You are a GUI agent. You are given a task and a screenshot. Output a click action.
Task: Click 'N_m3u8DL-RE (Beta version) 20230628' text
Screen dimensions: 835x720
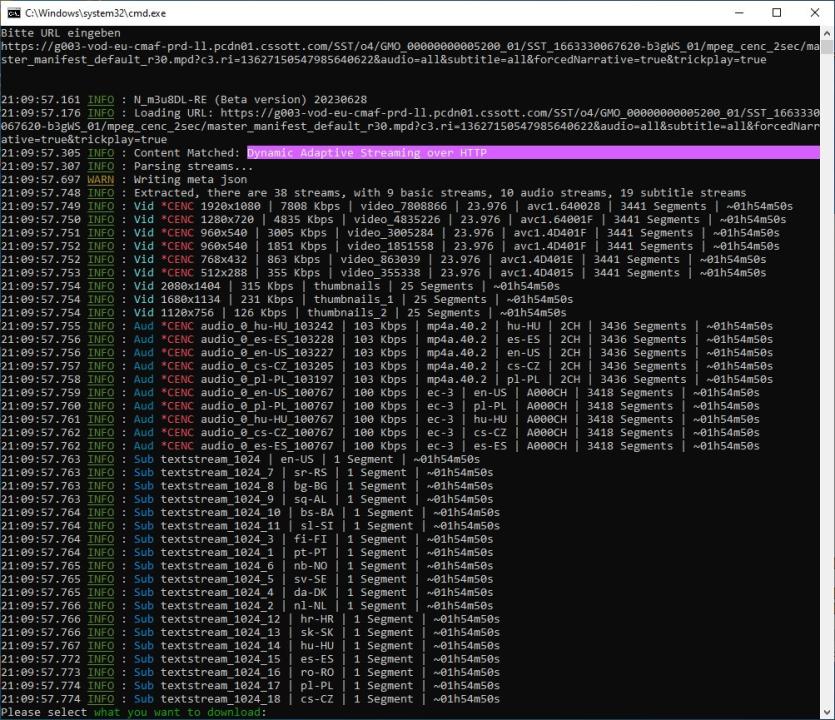point(250,100)
